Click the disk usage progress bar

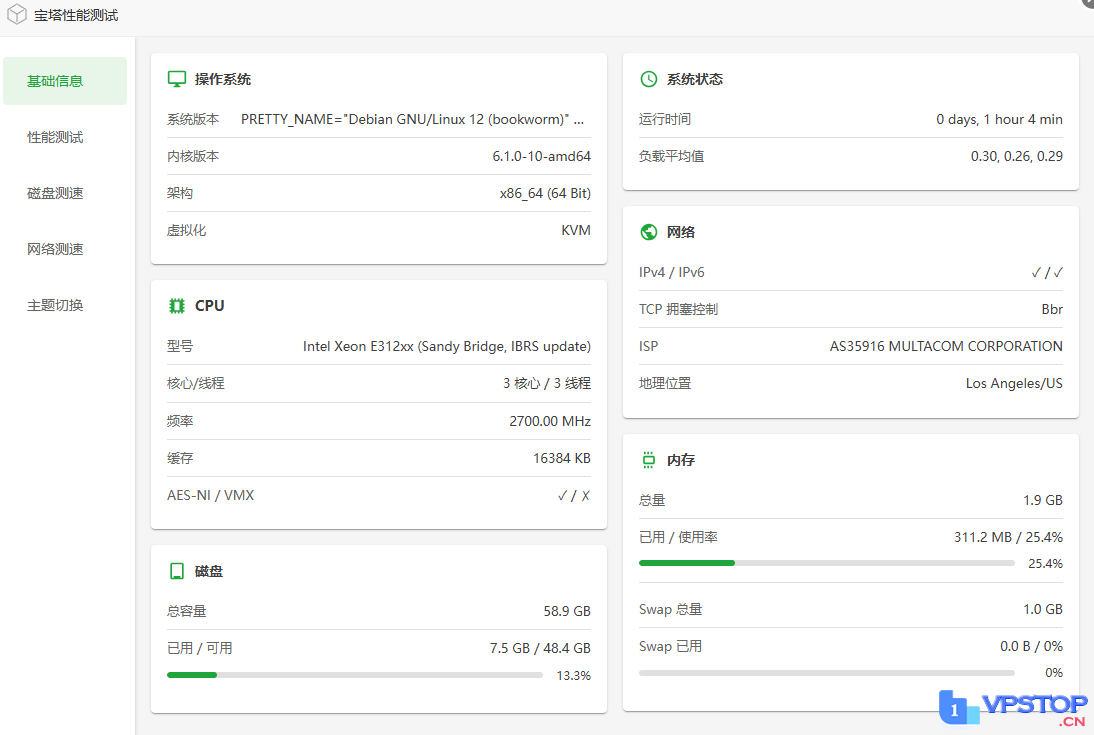(355, 675)
